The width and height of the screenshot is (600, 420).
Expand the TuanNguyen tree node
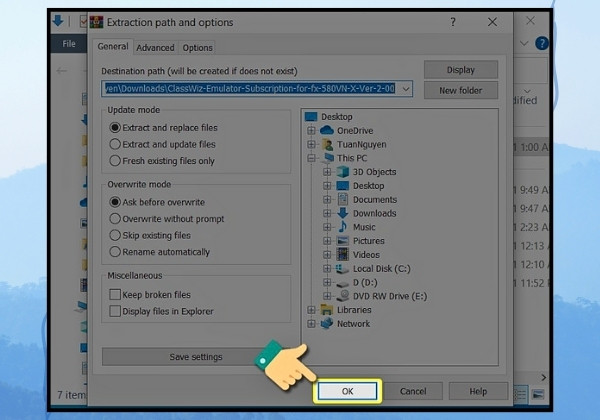311,144
